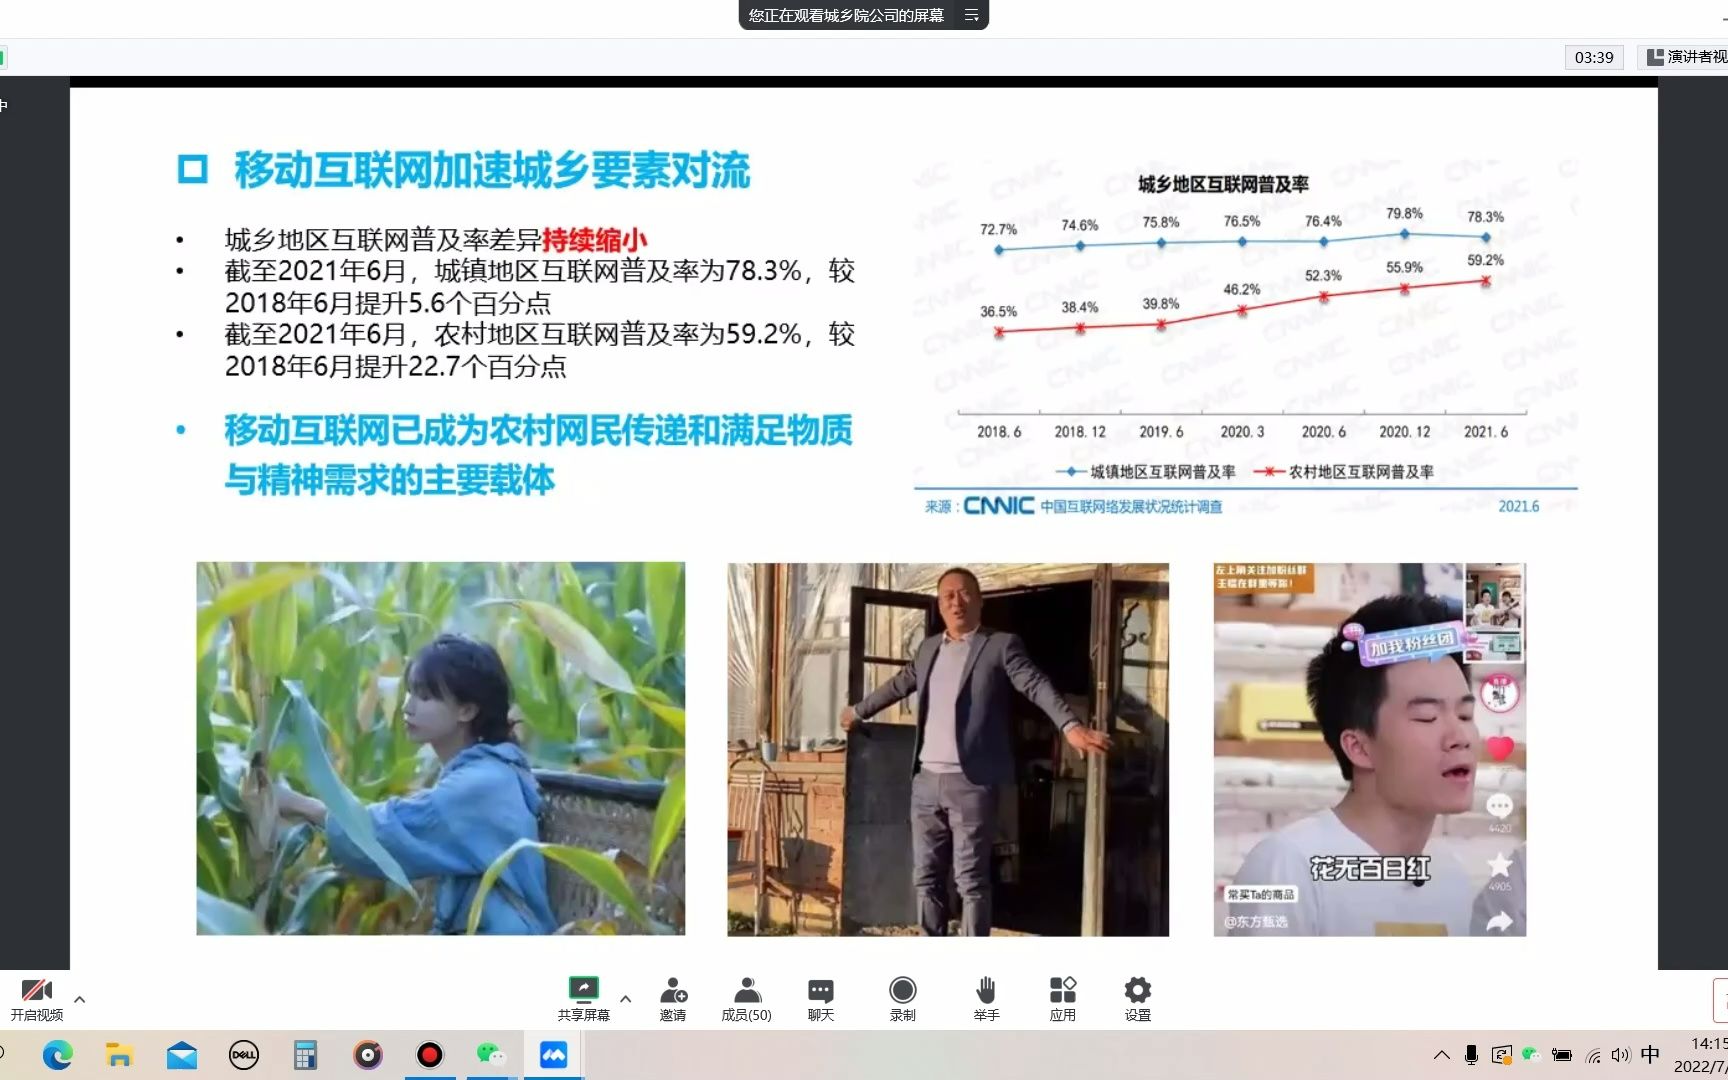Switch 演讲者视图 speaker view layout
Viewport: 1728px width, 1080px height.
tap(1687, 57)
